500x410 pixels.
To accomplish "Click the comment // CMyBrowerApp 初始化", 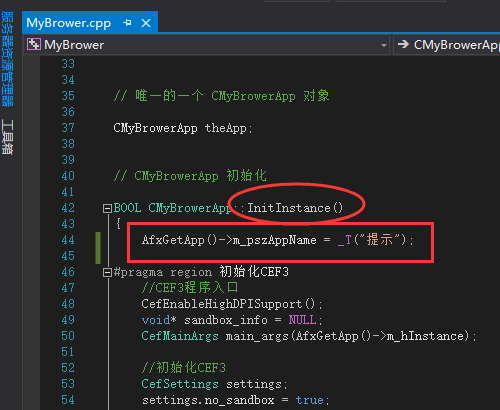I will point(190,176).
